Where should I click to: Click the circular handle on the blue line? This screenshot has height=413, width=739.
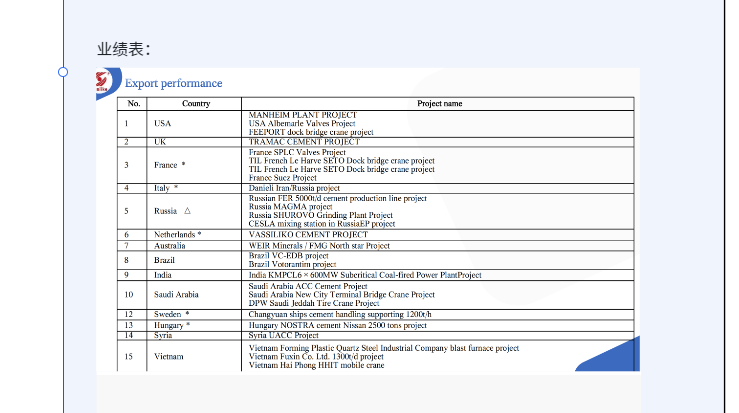tap(63, 72)
